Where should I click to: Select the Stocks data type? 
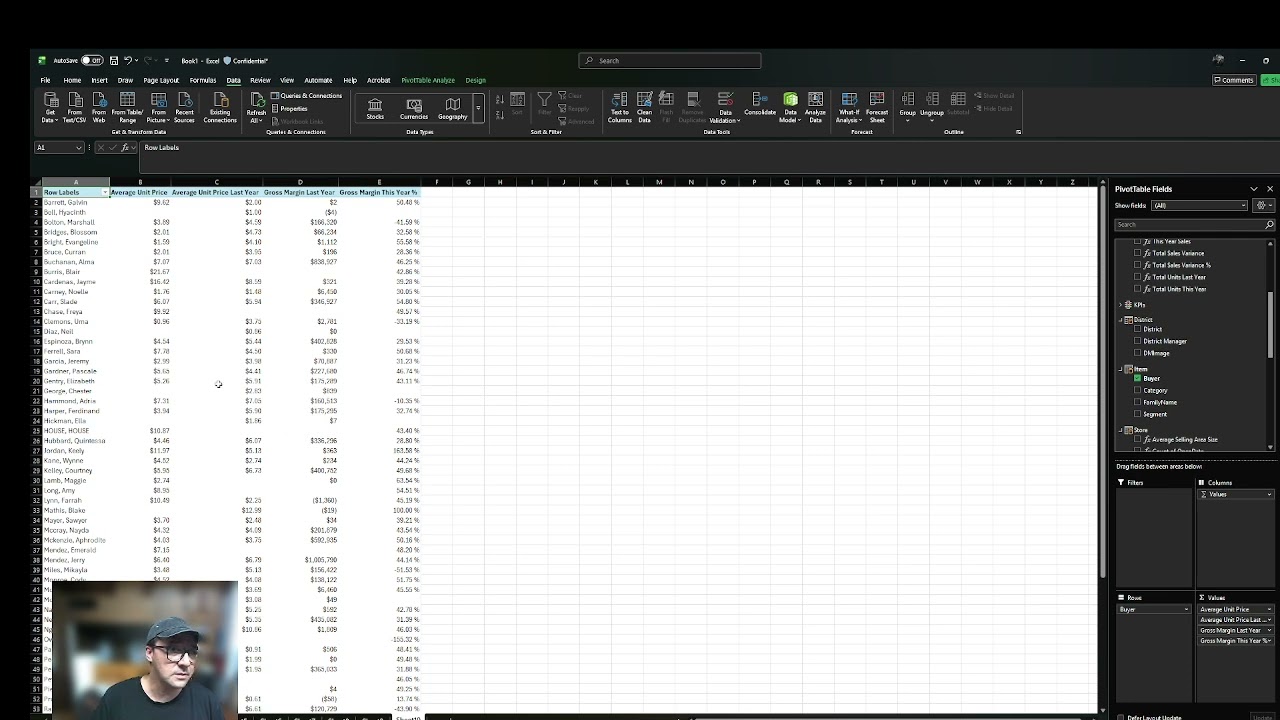coord(375,108)
